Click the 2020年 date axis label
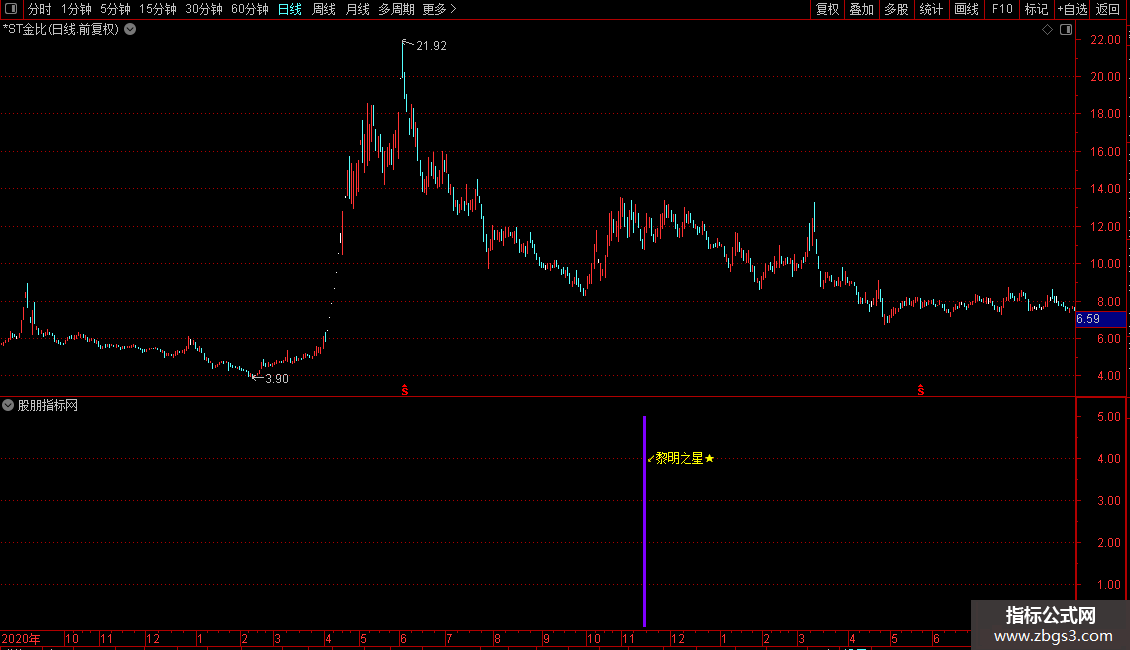 21,639
